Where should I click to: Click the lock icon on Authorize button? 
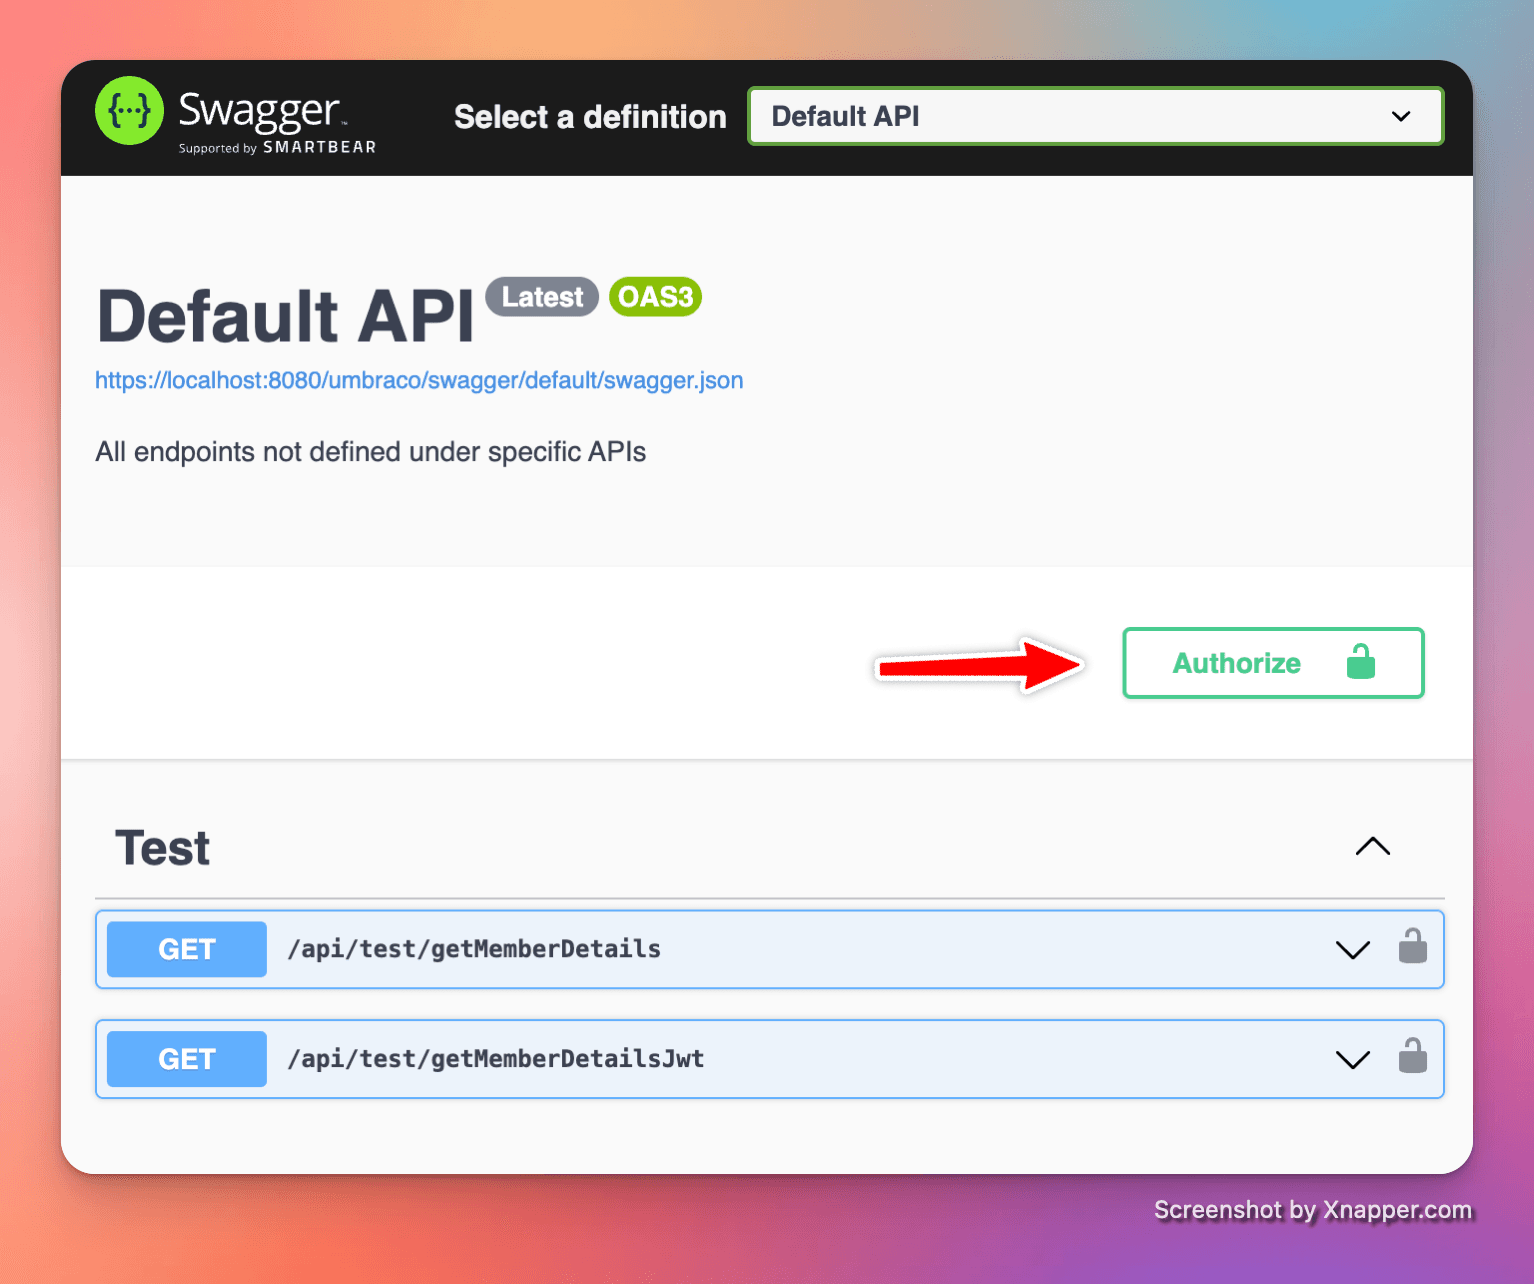[1362, 662]
